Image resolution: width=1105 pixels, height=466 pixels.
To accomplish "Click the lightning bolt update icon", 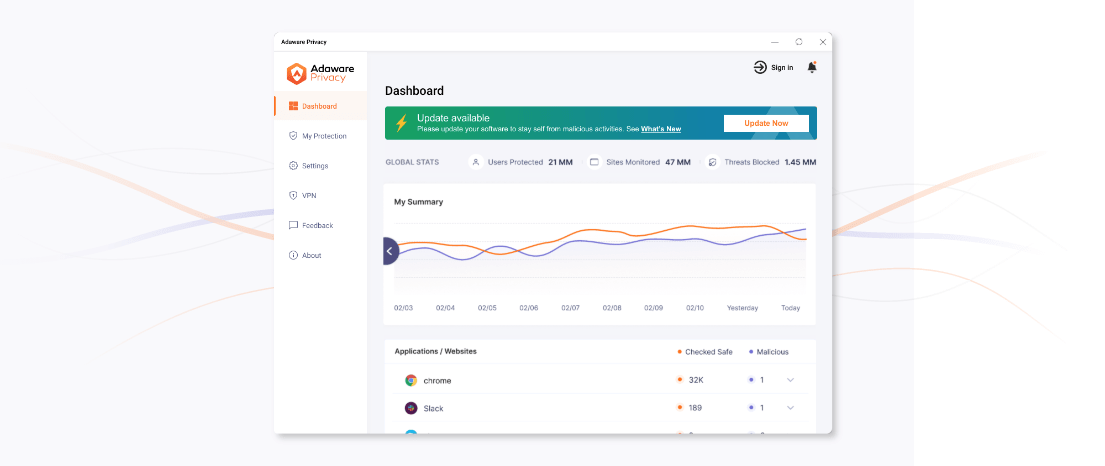I will (x=401, y=123).
